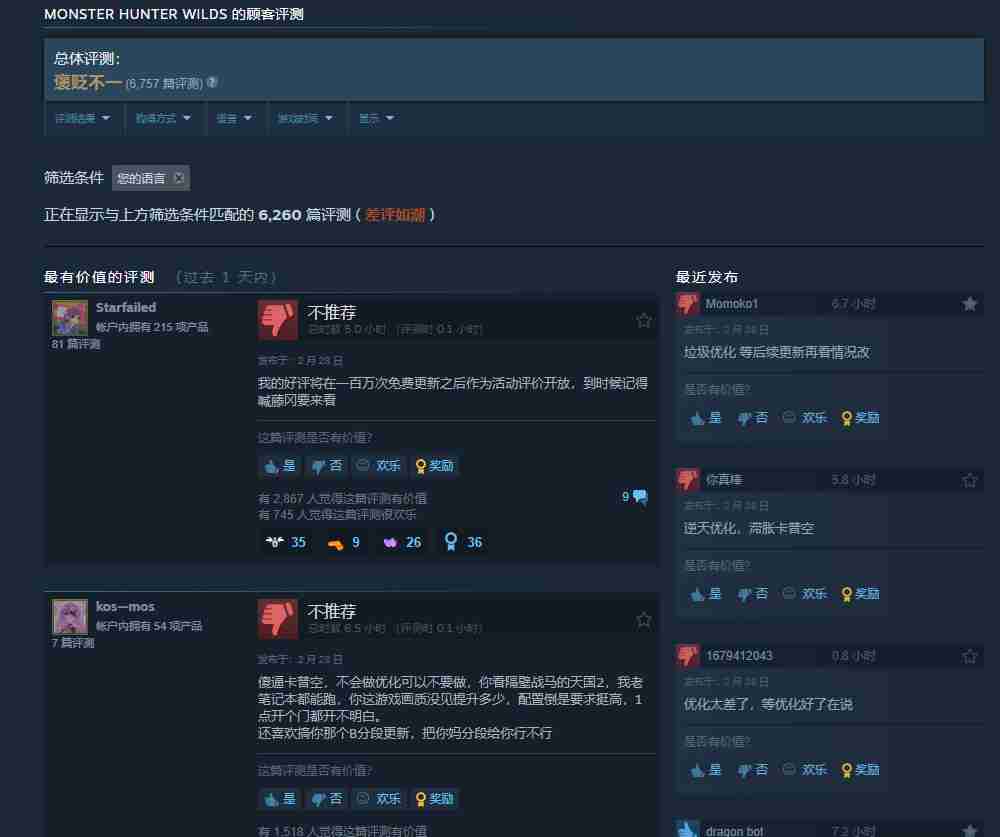The height and width of the screenshot is (837, 1000).
Task: Click the deer award icon showing 35
Action: (277, 541)
